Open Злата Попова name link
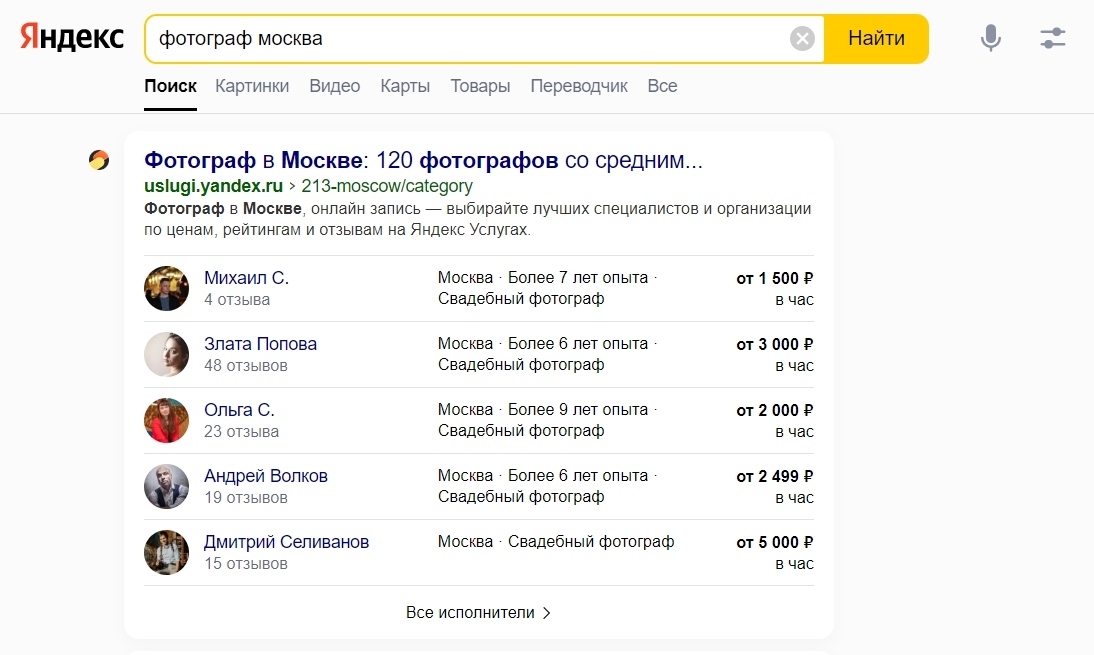Screen dimensions: 1094x655 (260, 344)
